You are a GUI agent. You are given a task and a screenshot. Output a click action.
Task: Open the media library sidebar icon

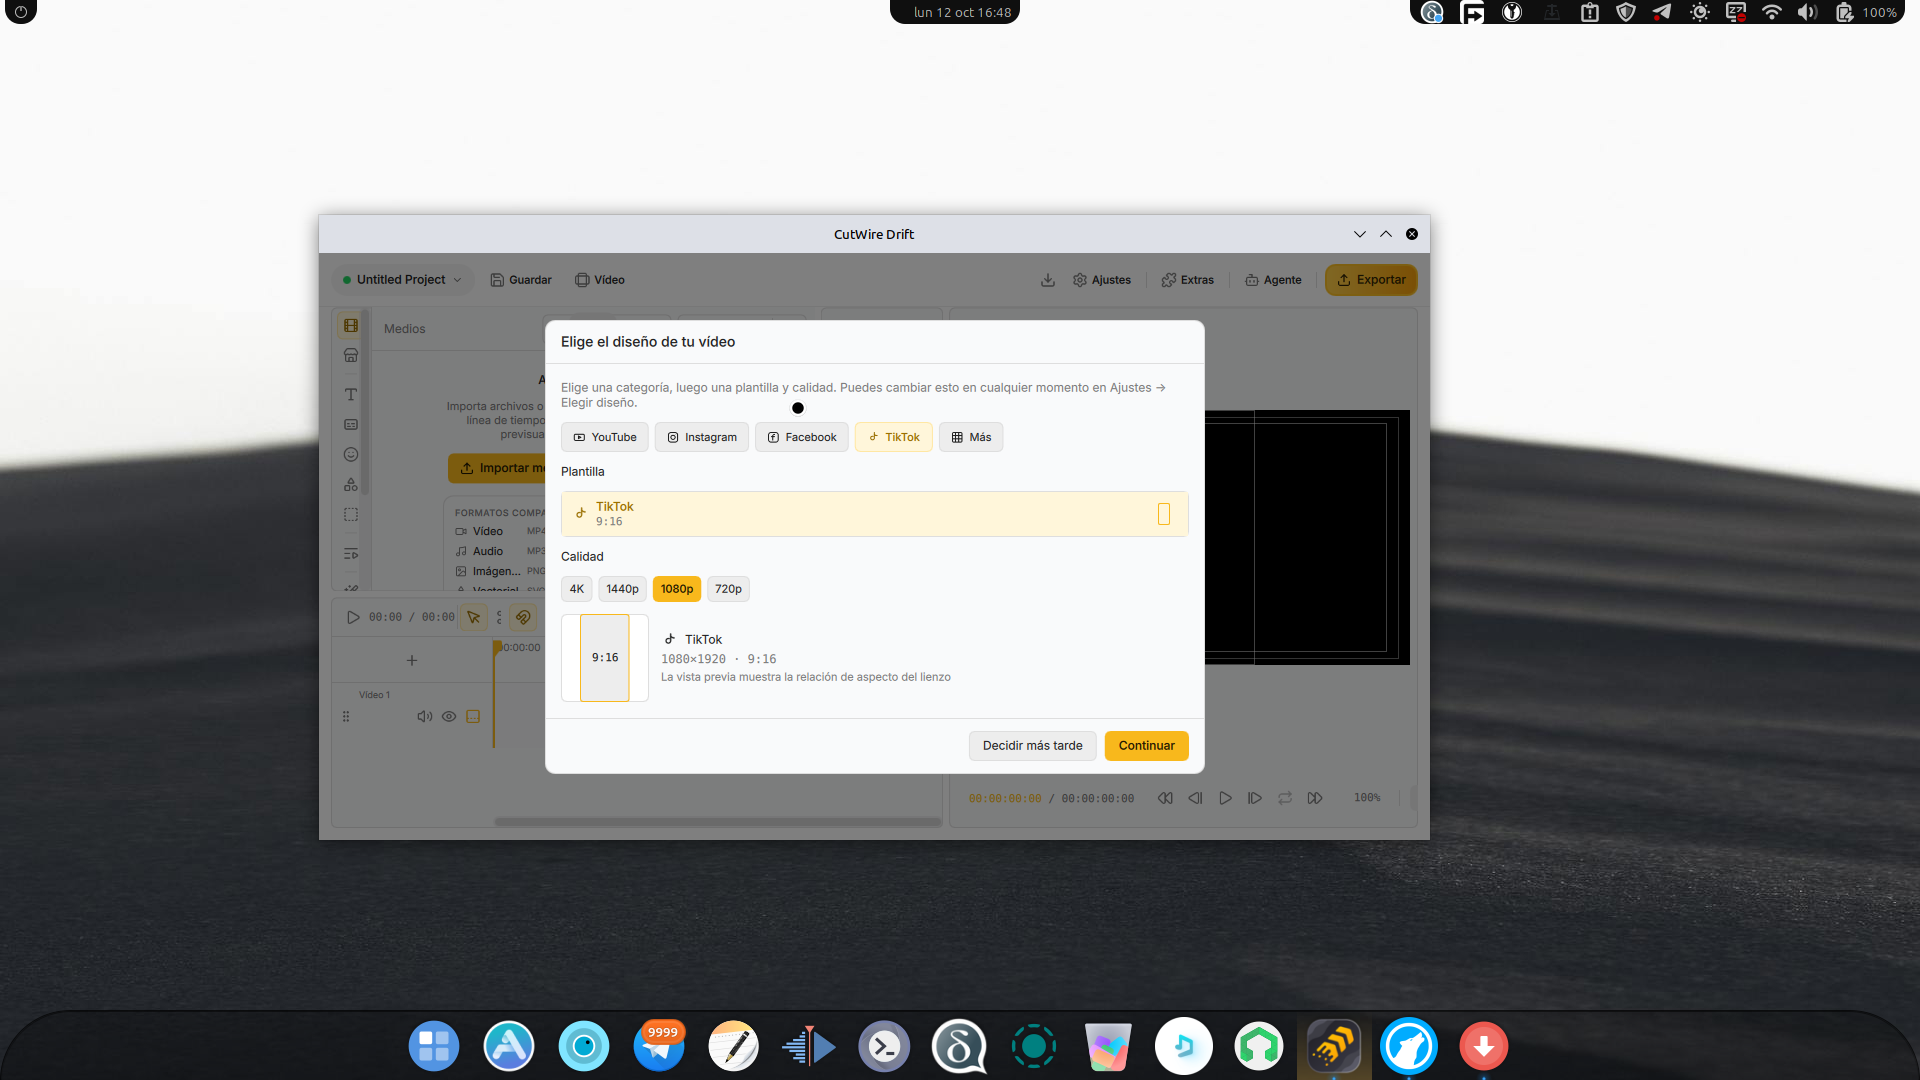click(x=351, y=326)
